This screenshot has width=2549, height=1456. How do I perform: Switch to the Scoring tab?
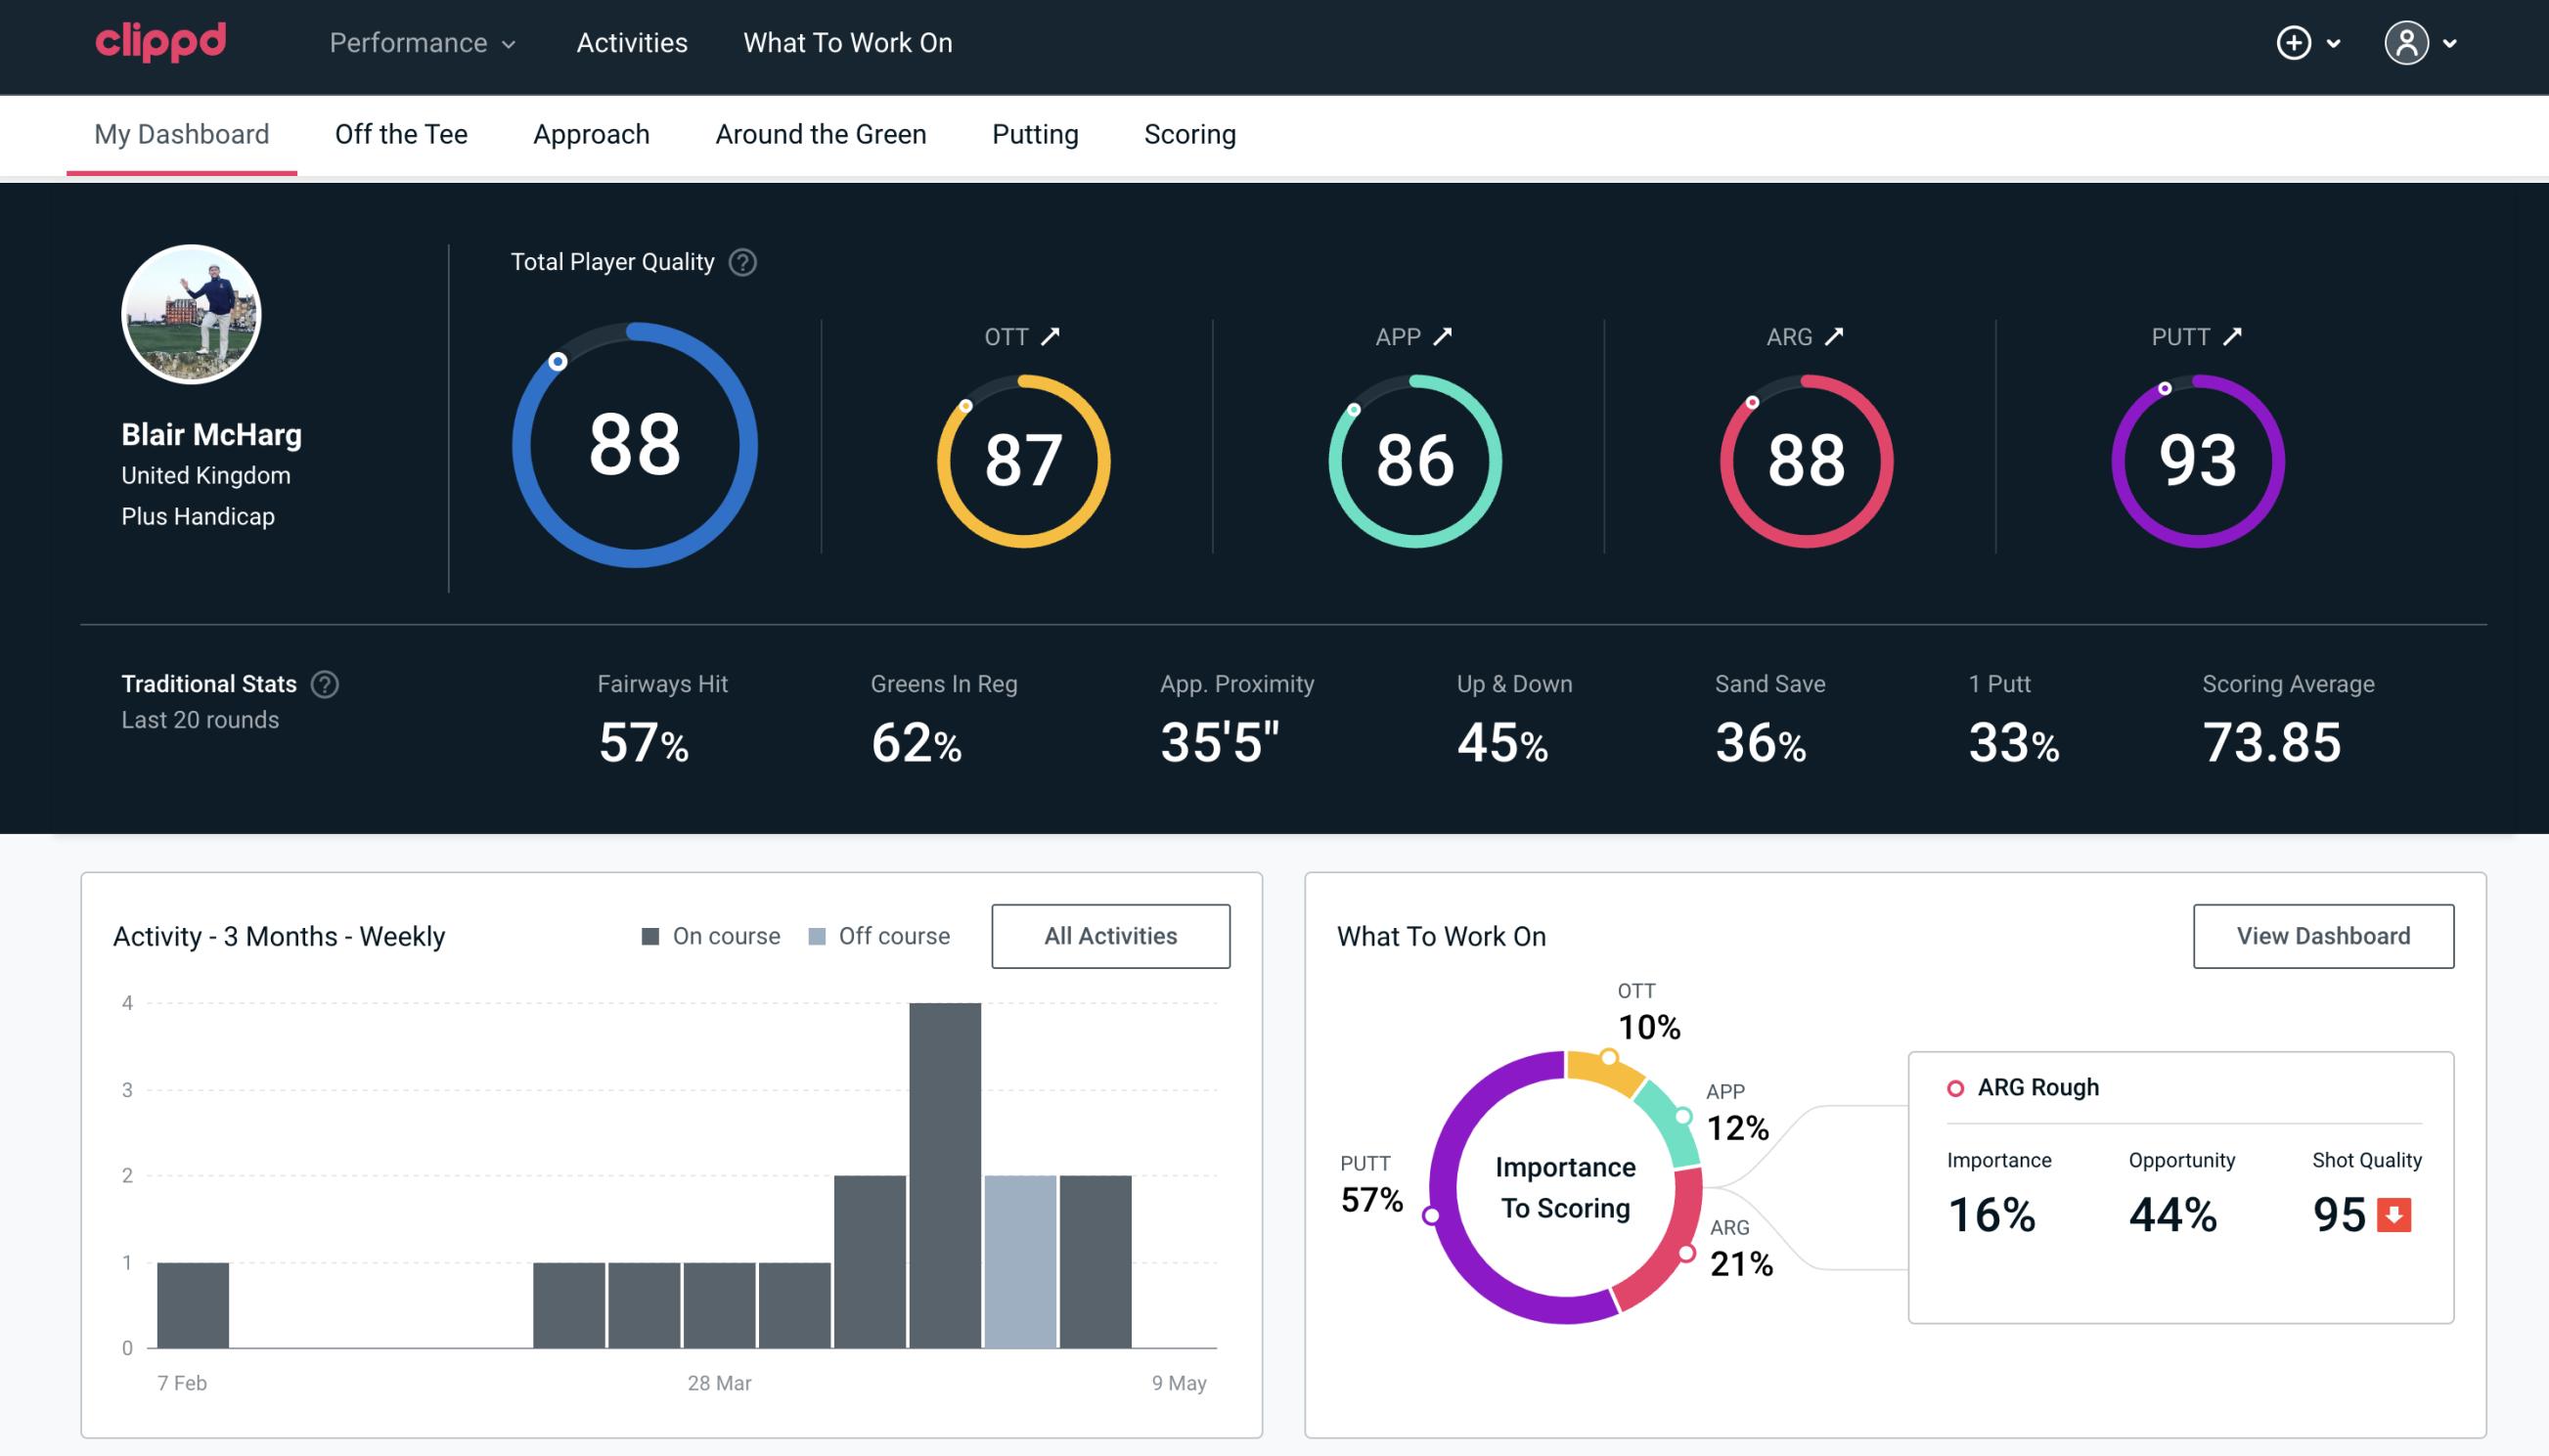pos(1190,133)
